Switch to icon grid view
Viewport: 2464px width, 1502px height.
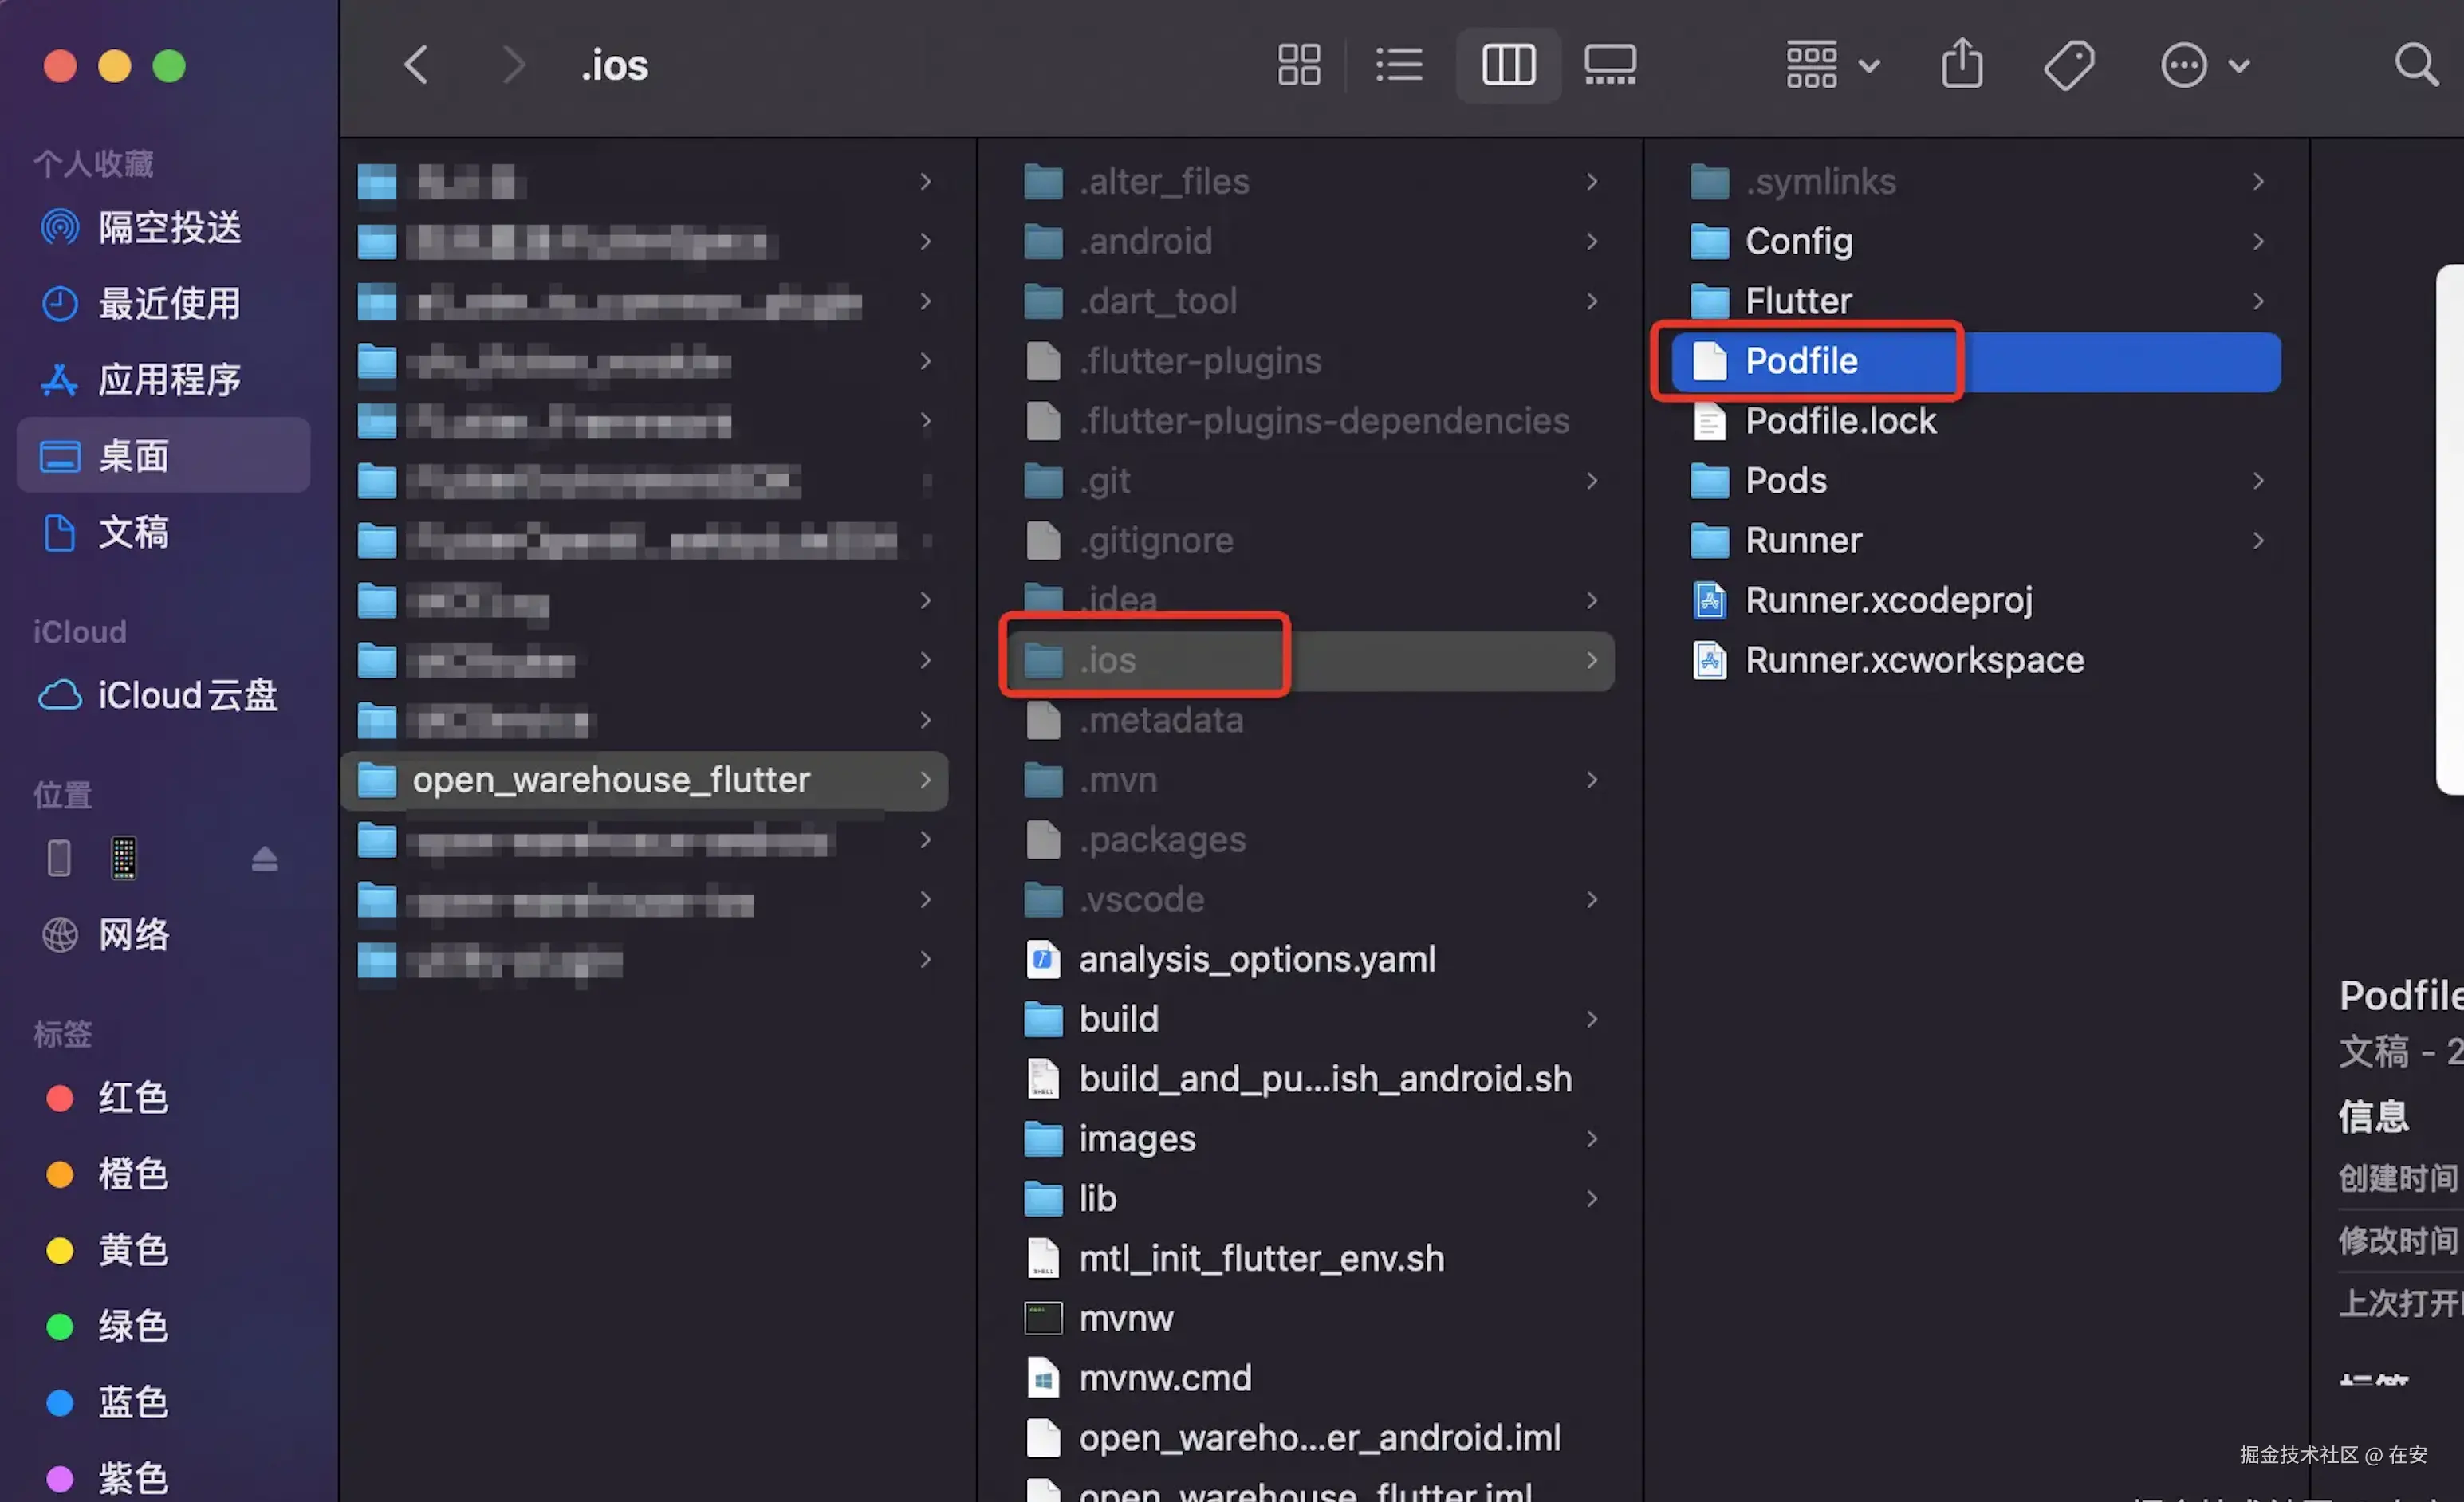(x=1298, y=65)
